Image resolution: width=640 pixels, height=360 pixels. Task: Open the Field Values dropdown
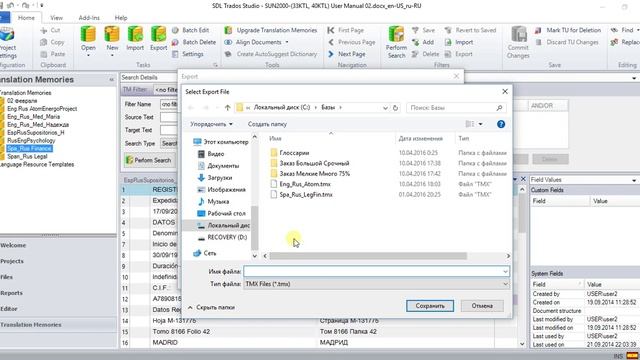tap(634, 180)
